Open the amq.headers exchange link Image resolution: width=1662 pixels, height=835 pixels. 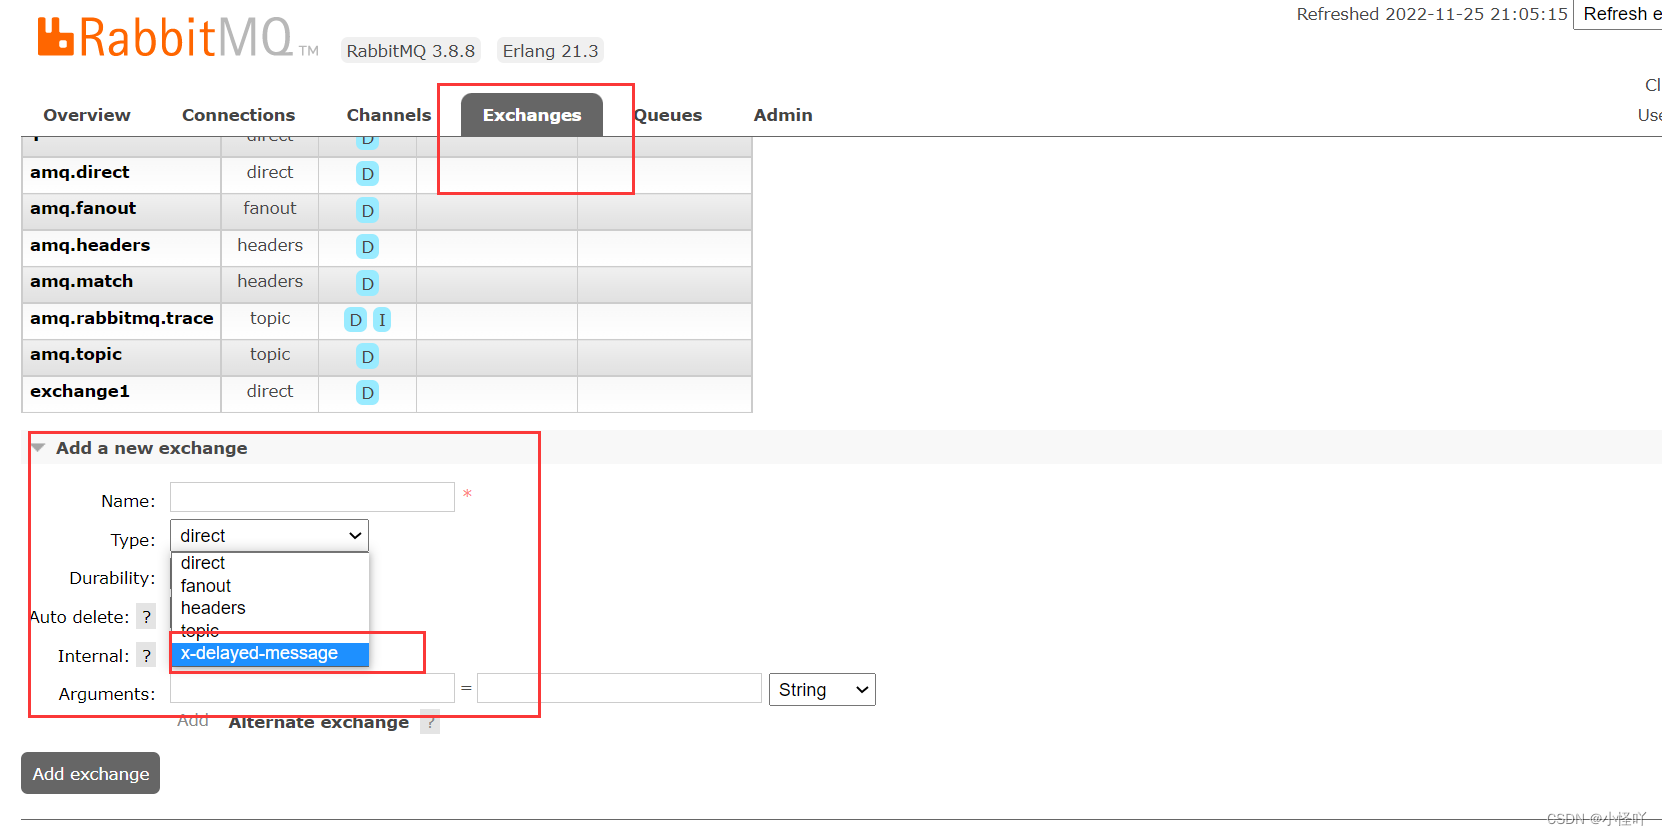[x=90, y=245]
